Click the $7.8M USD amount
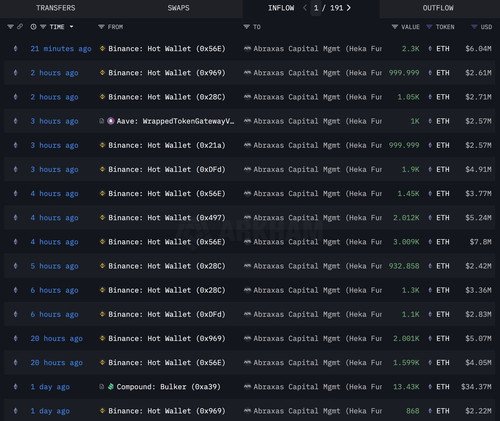 click(x=481, y=242)
